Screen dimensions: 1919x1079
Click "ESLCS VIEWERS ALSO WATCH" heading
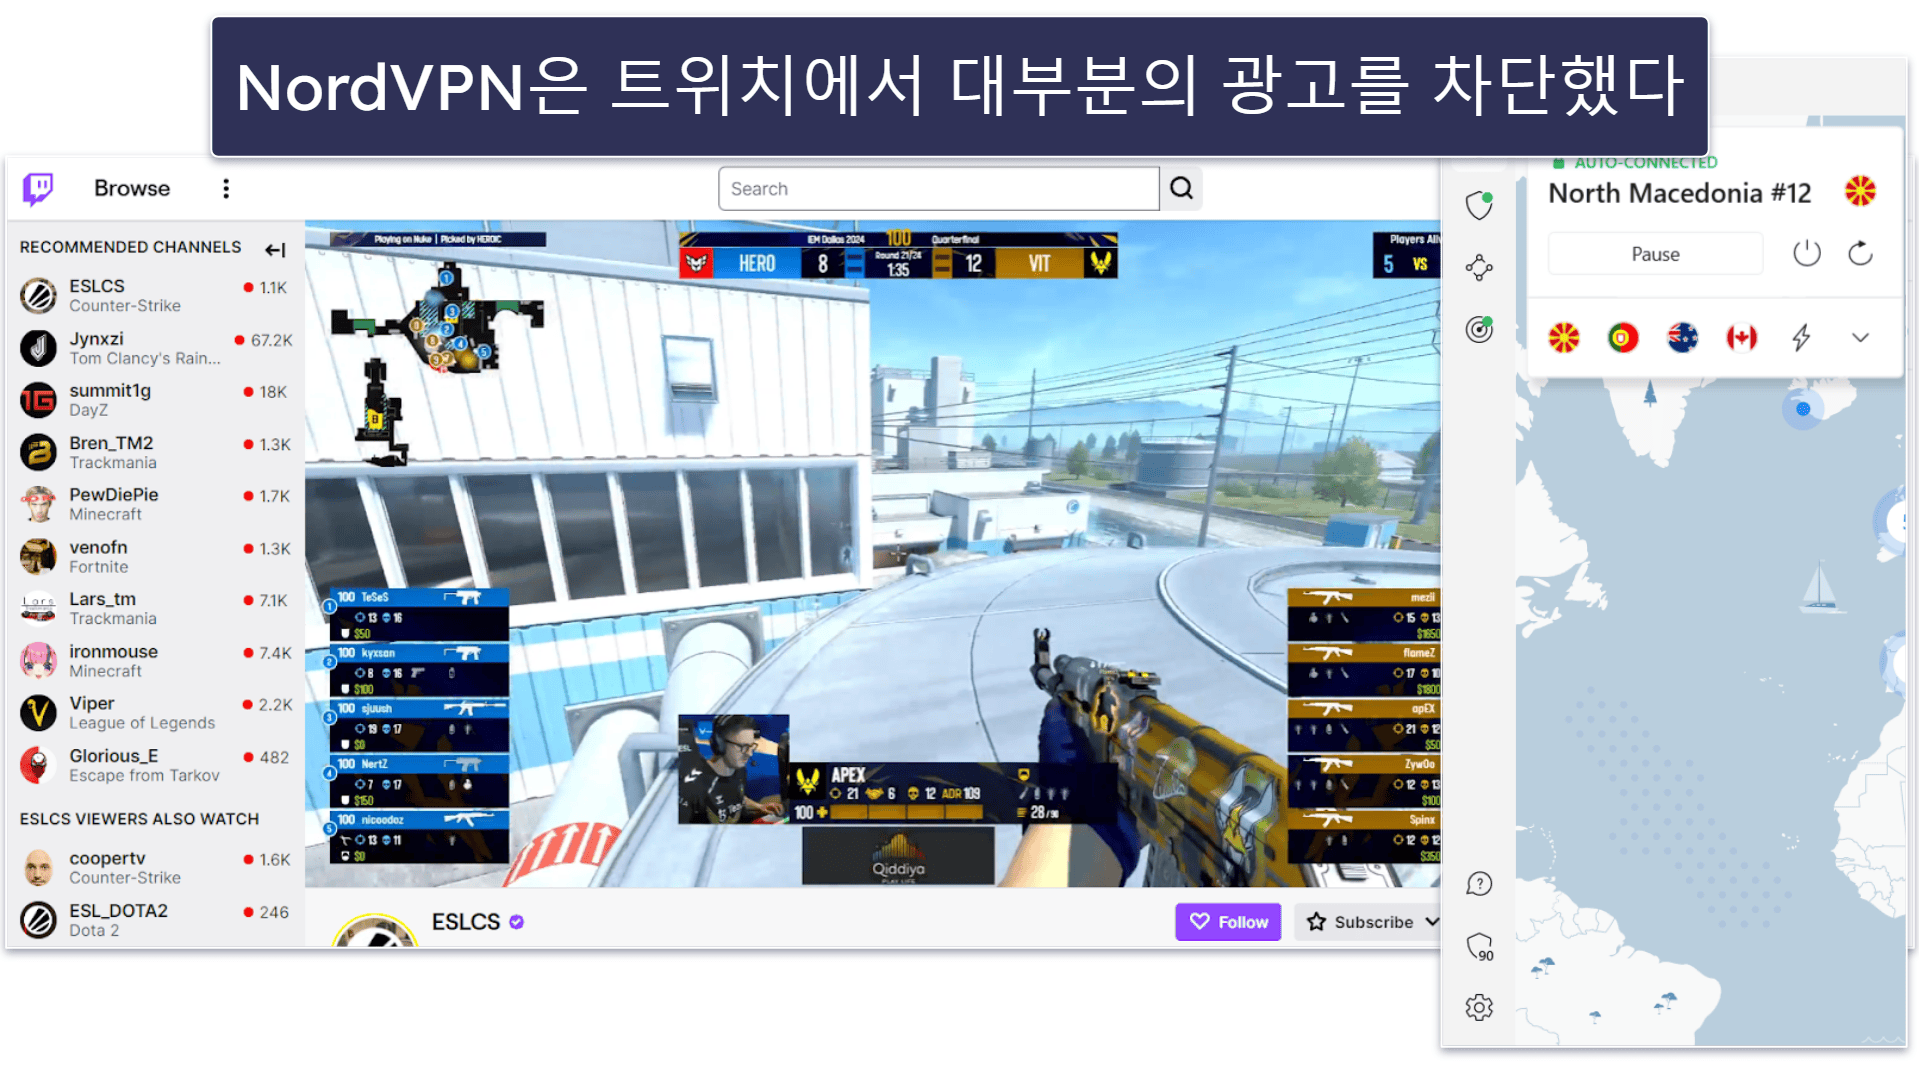(139, 819)
